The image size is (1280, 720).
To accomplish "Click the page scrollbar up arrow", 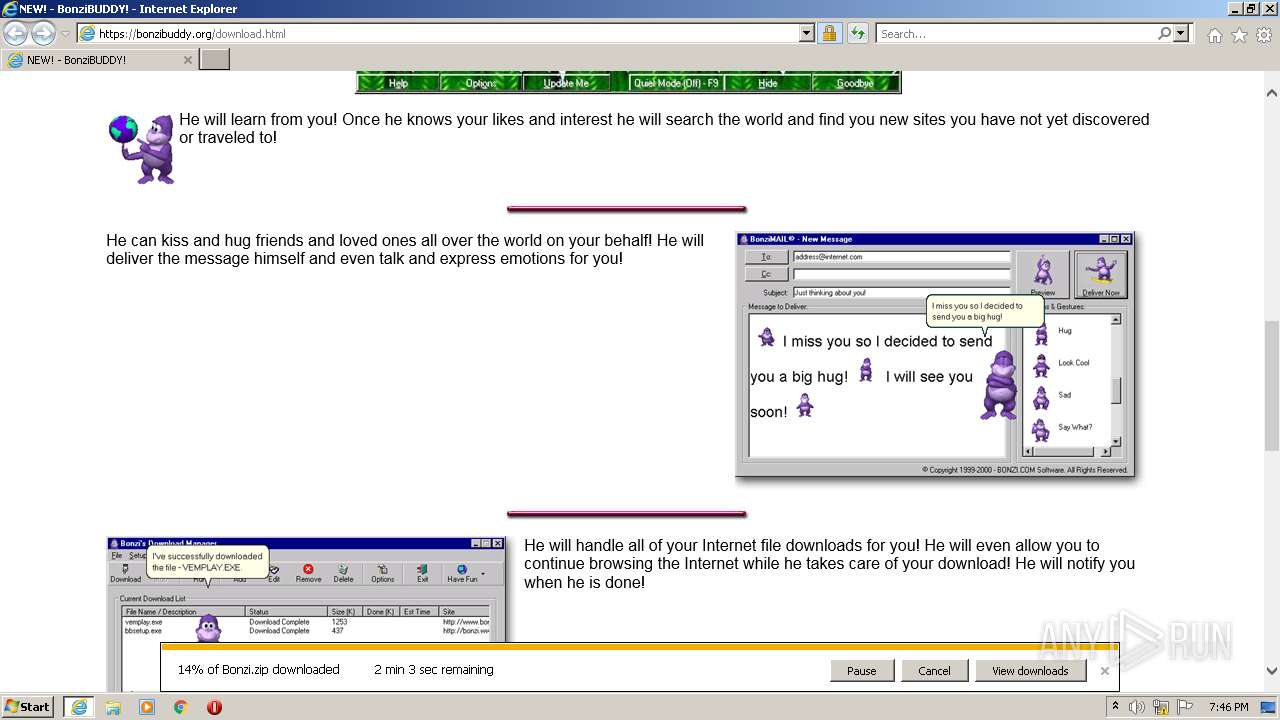I will [1272, 93].
